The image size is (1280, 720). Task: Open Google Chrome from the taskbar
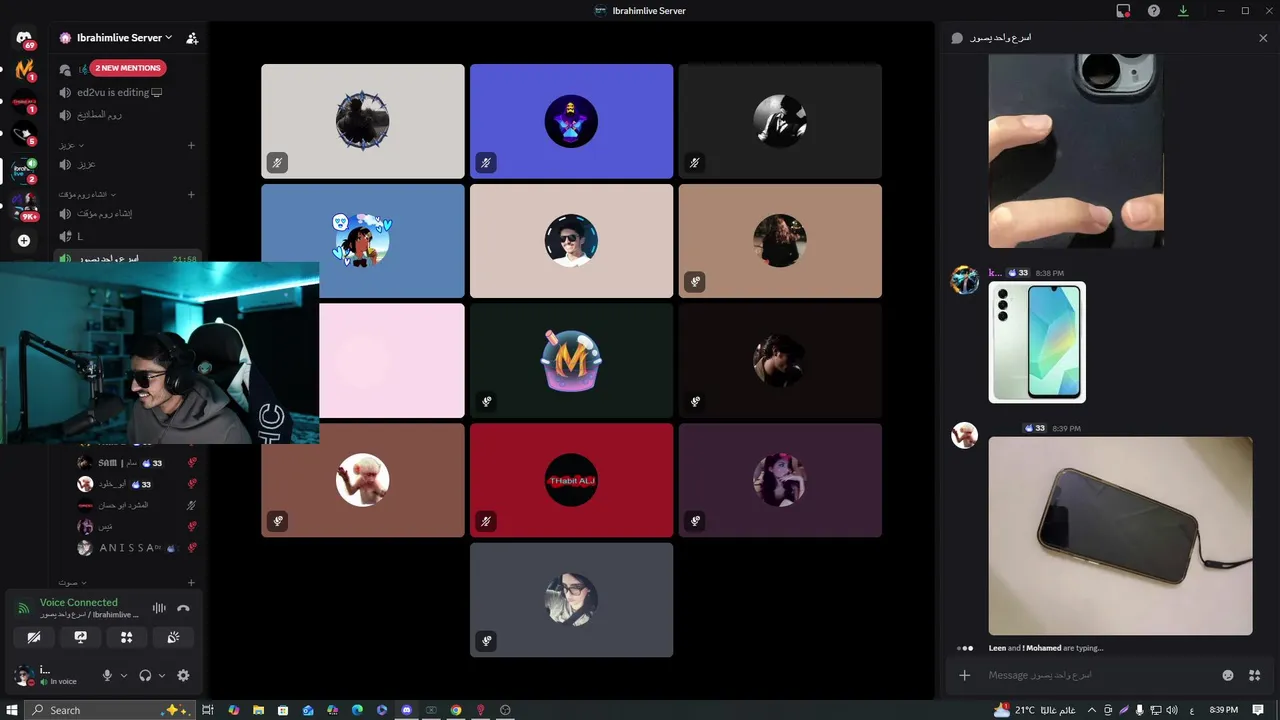[456, 710]
